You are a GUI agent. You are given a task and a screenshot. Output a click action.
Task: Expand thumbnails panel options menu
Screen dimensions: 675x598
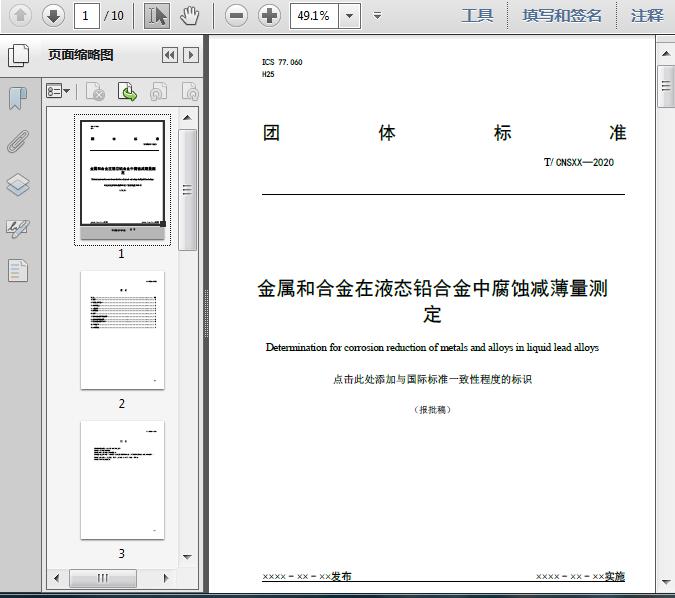click(x=58, y=92)
